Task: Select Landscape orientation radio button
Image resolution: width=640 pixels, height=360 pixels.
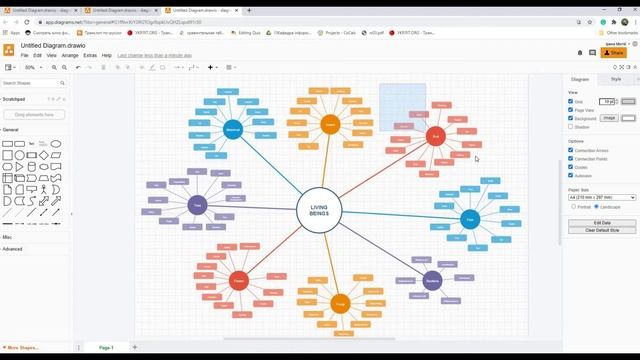Action: [x=596, y=207]
